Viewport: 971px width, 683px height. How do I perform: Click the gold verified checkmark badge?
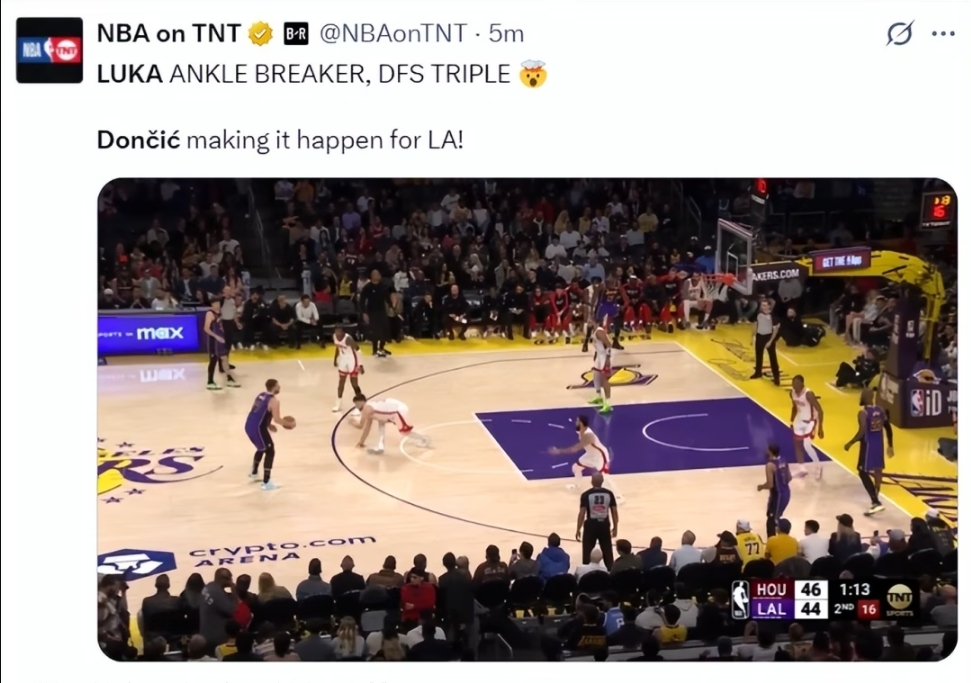[261, 33]
